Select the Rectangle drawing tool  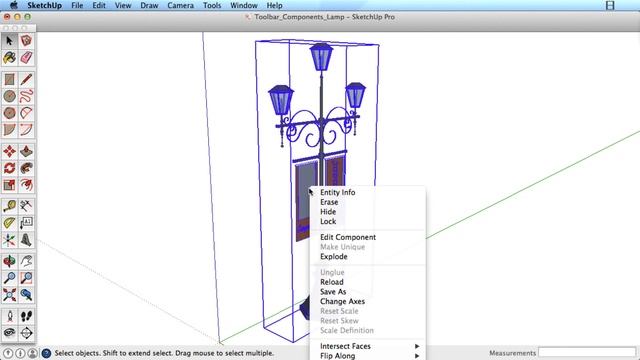coord(9,79)
